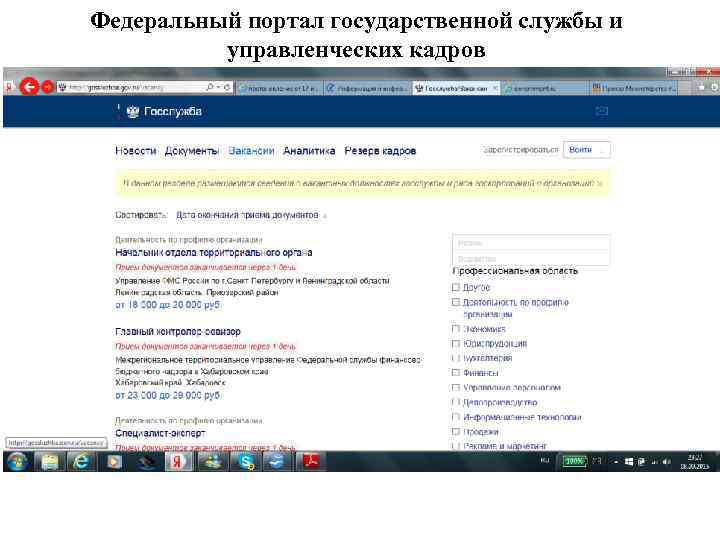Open Adobe Reader from the taskbar
Viewport: 720px width, 540px height.
[311, 461]
